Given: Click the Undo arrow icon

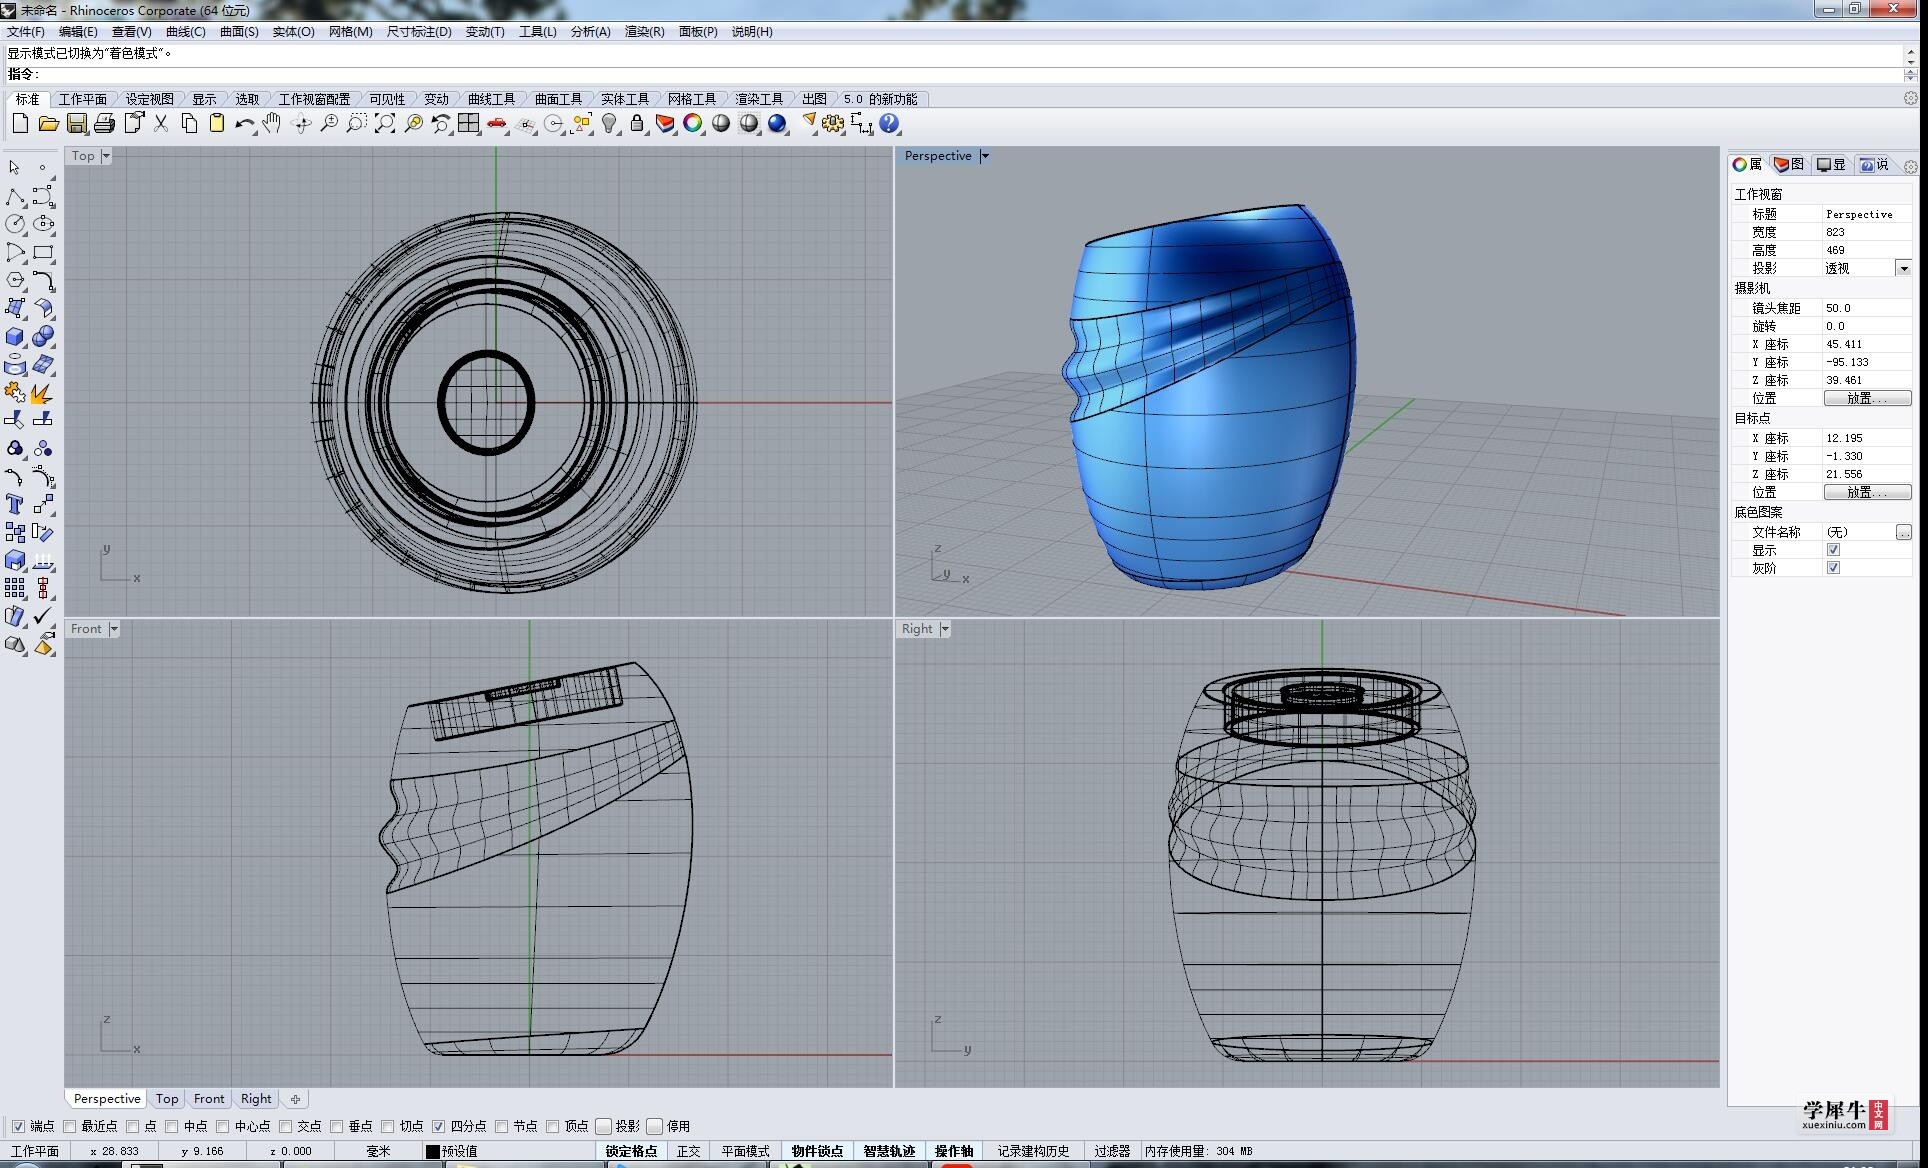Looking at the screenshot, I should (x=245, y=124).
